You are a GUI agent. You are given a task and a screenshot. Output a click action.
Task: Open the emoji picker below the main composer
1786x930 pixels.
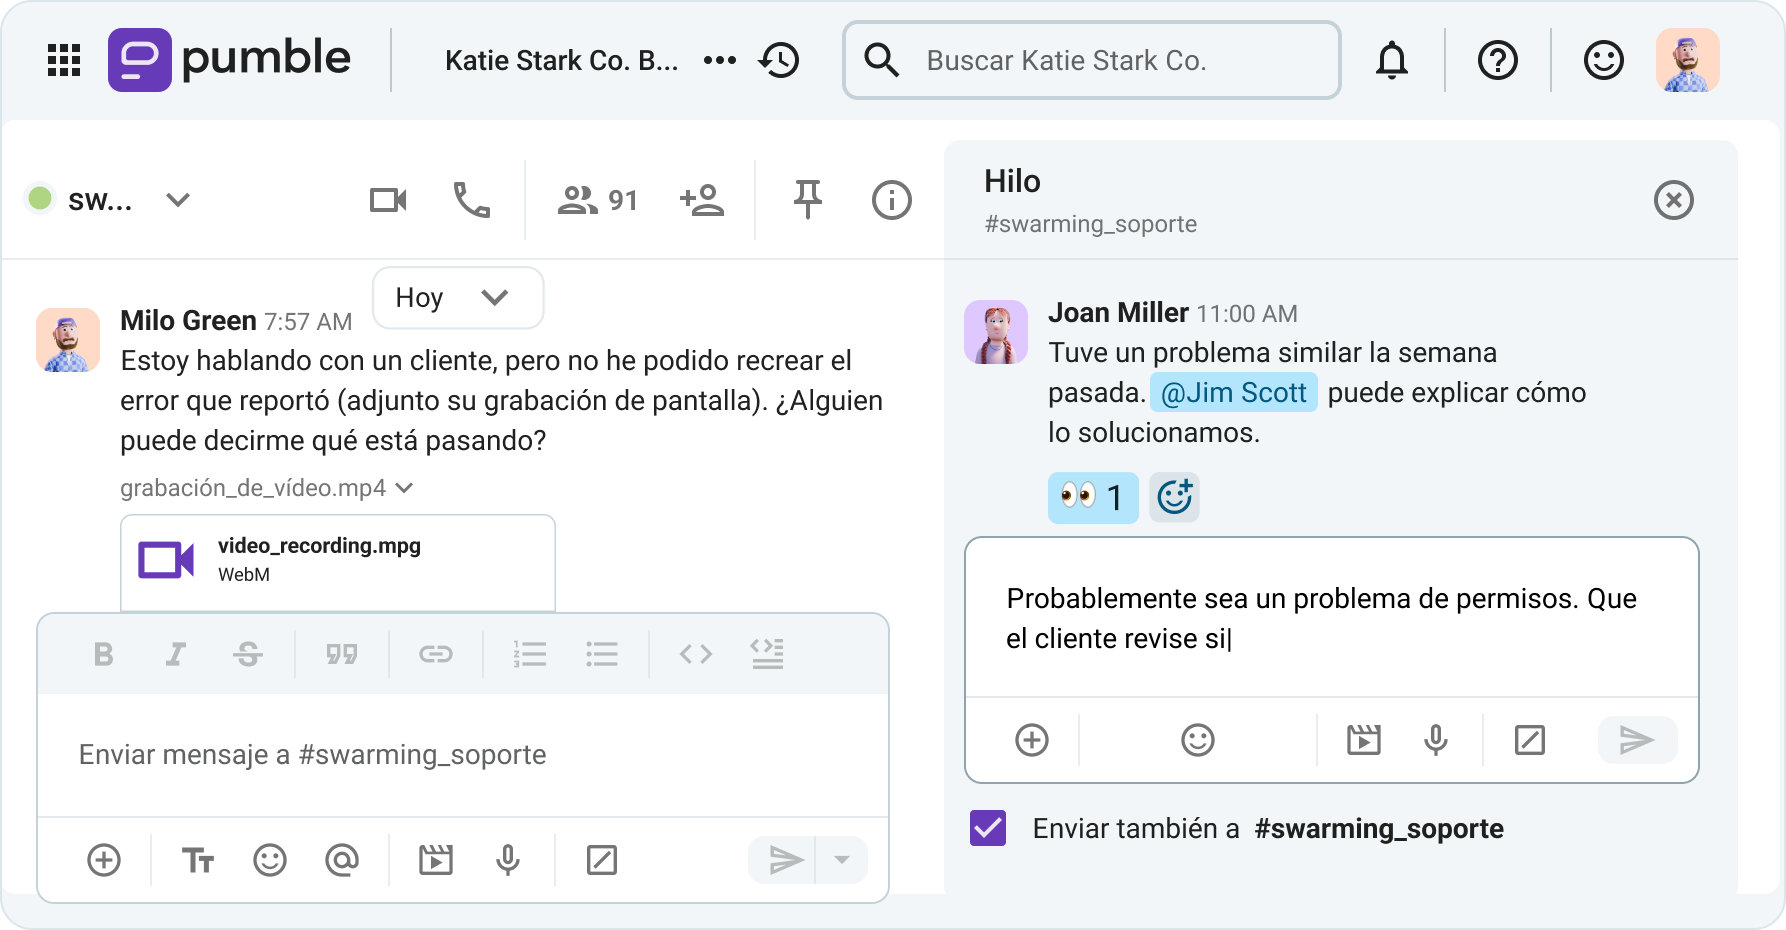point(269,859)
